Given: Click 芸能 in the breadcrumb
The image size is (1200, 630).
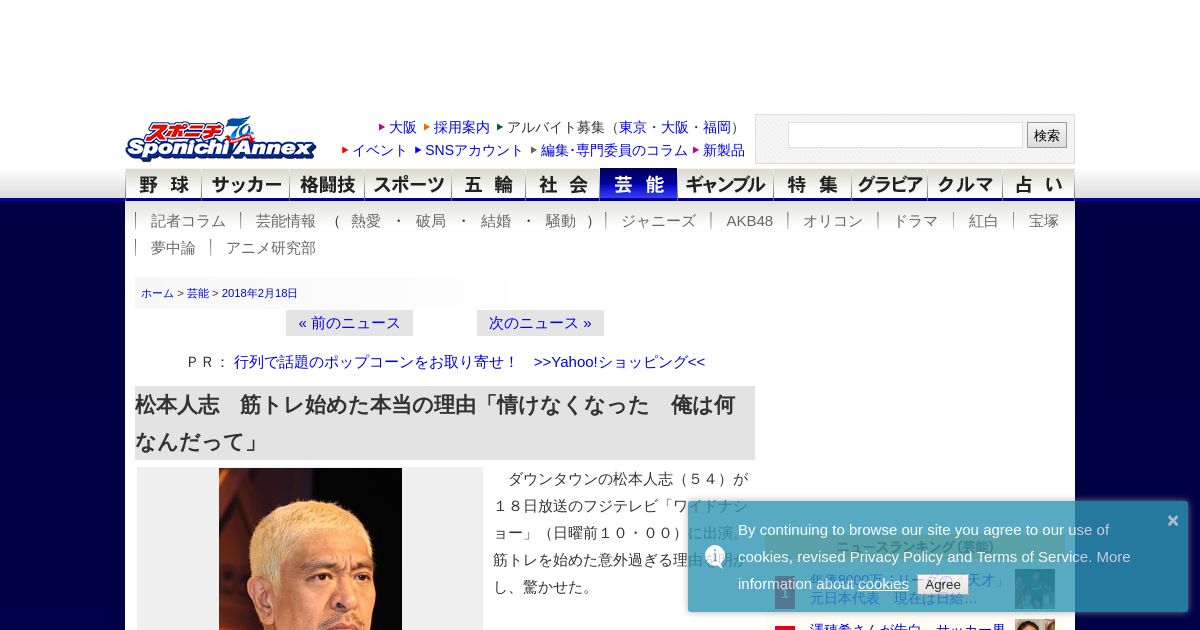Looking at the screenshot, I should click(x=198, y=293).
